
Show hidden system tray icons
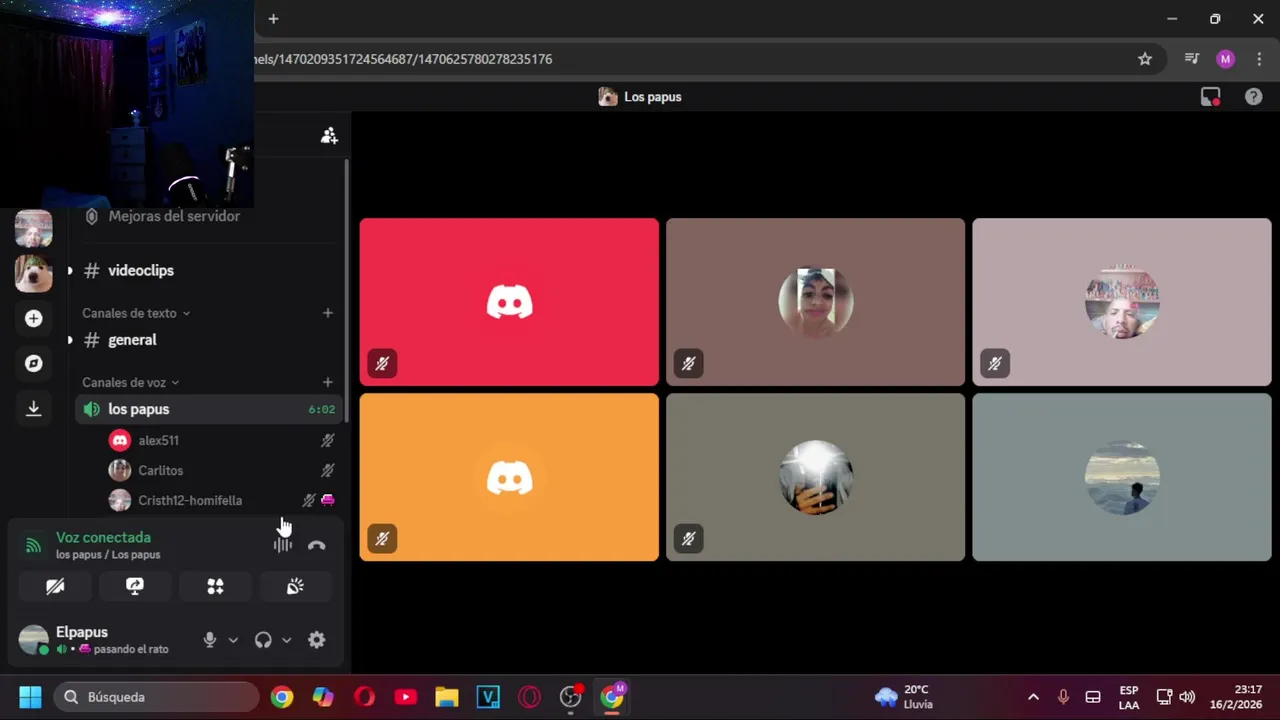(x=1033, y=697)
